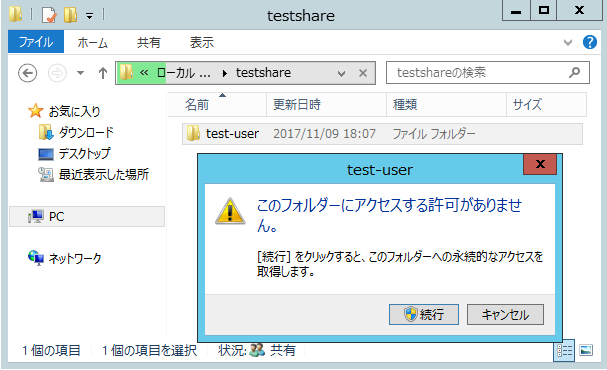Click the new folder icon in title bar
Image resolution: width=607 pixels, height=370 pixels.
pyautogui.click(x=70, y=15)
